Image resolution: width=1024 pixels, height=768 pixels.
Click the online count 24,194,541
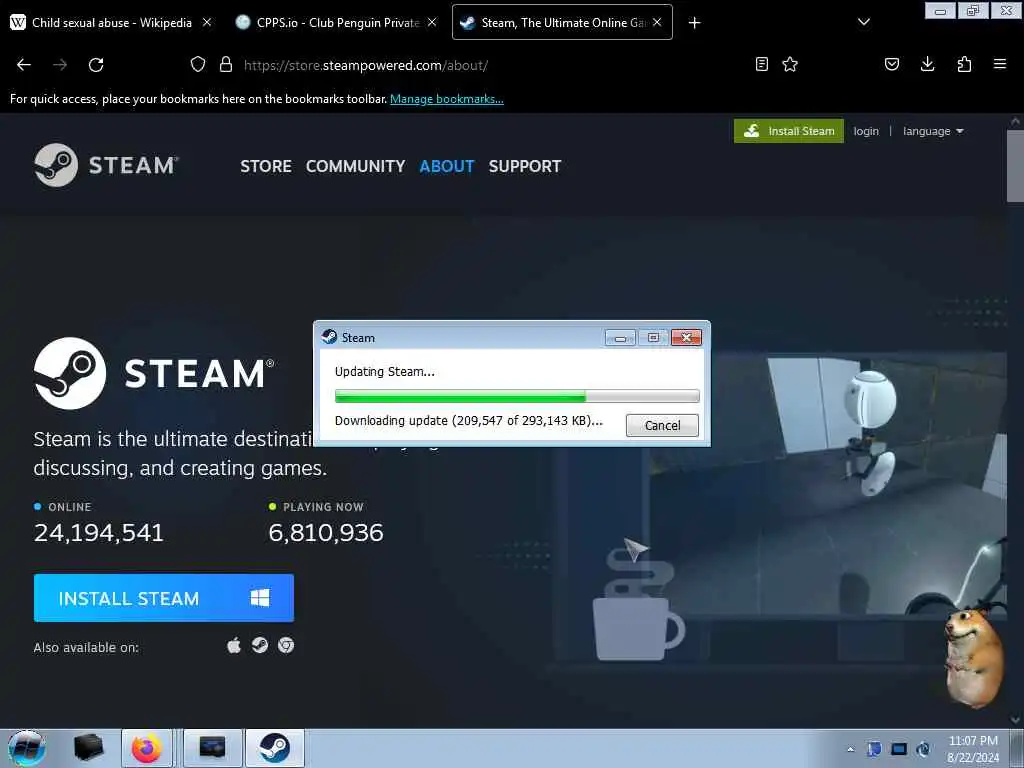point(99,532)
